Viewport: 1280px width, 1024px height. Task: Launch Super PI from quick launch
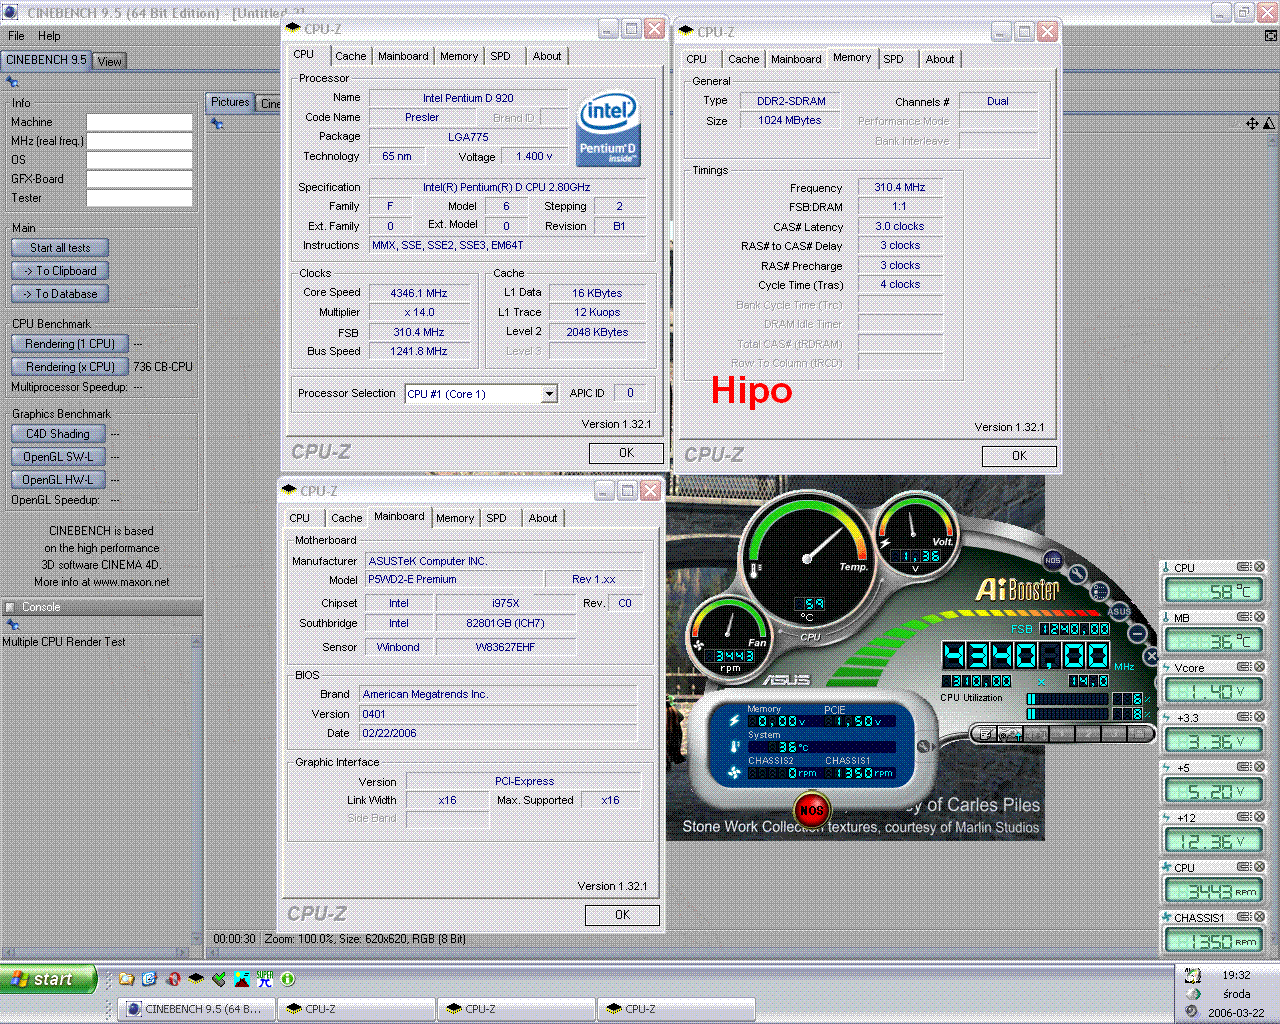(x=265, y=979)
